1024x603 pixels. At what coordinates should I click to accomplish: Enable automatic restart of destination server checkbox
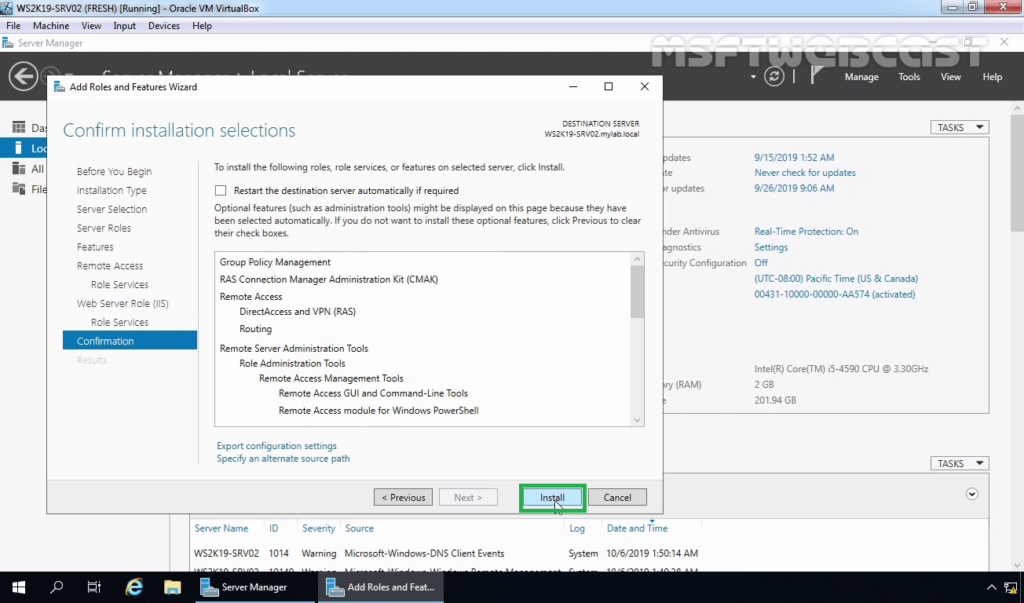pyautogui.click(x=221, y=190)
